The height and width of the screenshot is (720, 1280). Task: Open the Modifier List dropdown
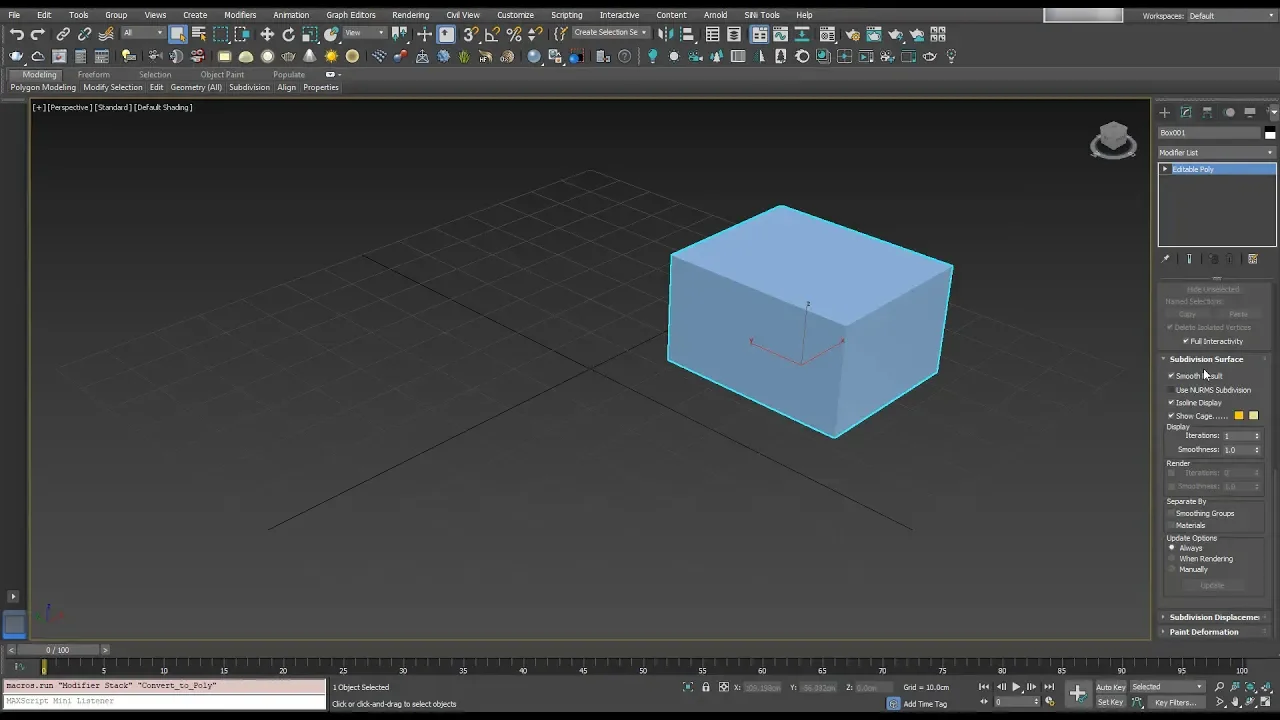[x=1216, y=153]
